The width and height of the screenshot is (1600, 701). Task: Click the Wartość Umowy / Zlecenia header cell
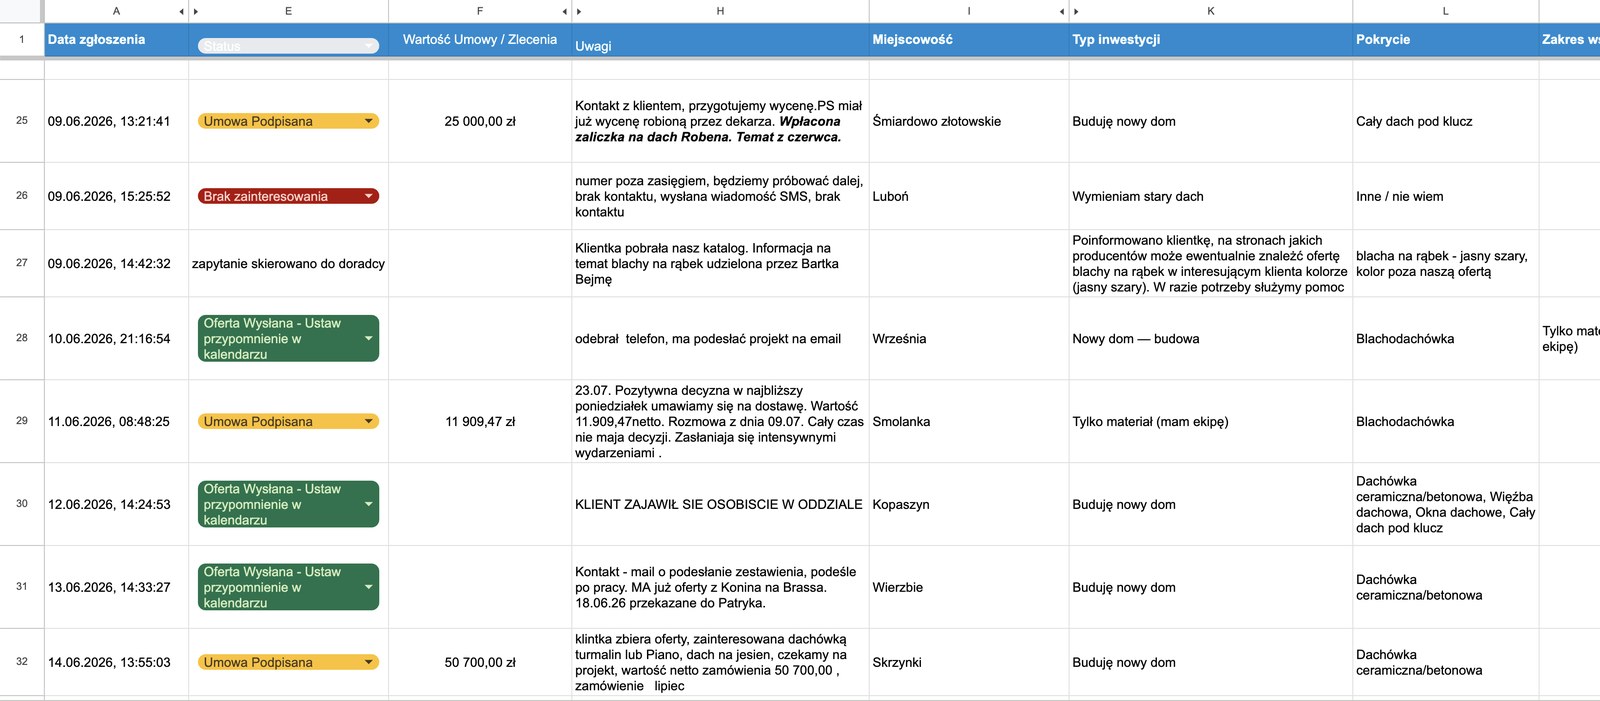coord(480,40)
